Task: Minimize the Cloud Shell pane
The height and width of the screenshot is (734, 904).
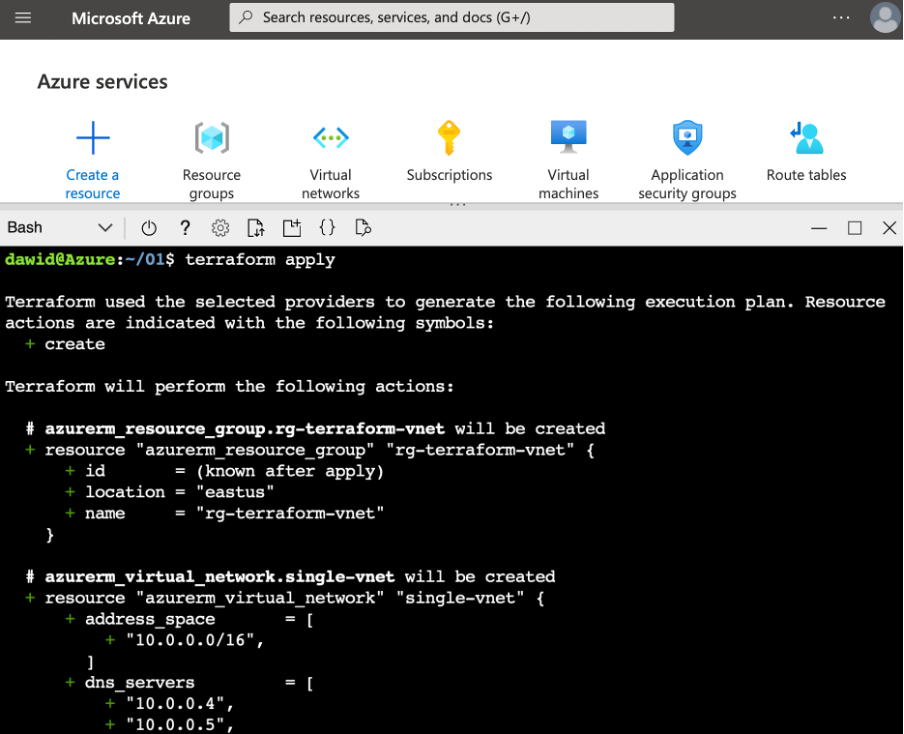Action: (819, 228)
